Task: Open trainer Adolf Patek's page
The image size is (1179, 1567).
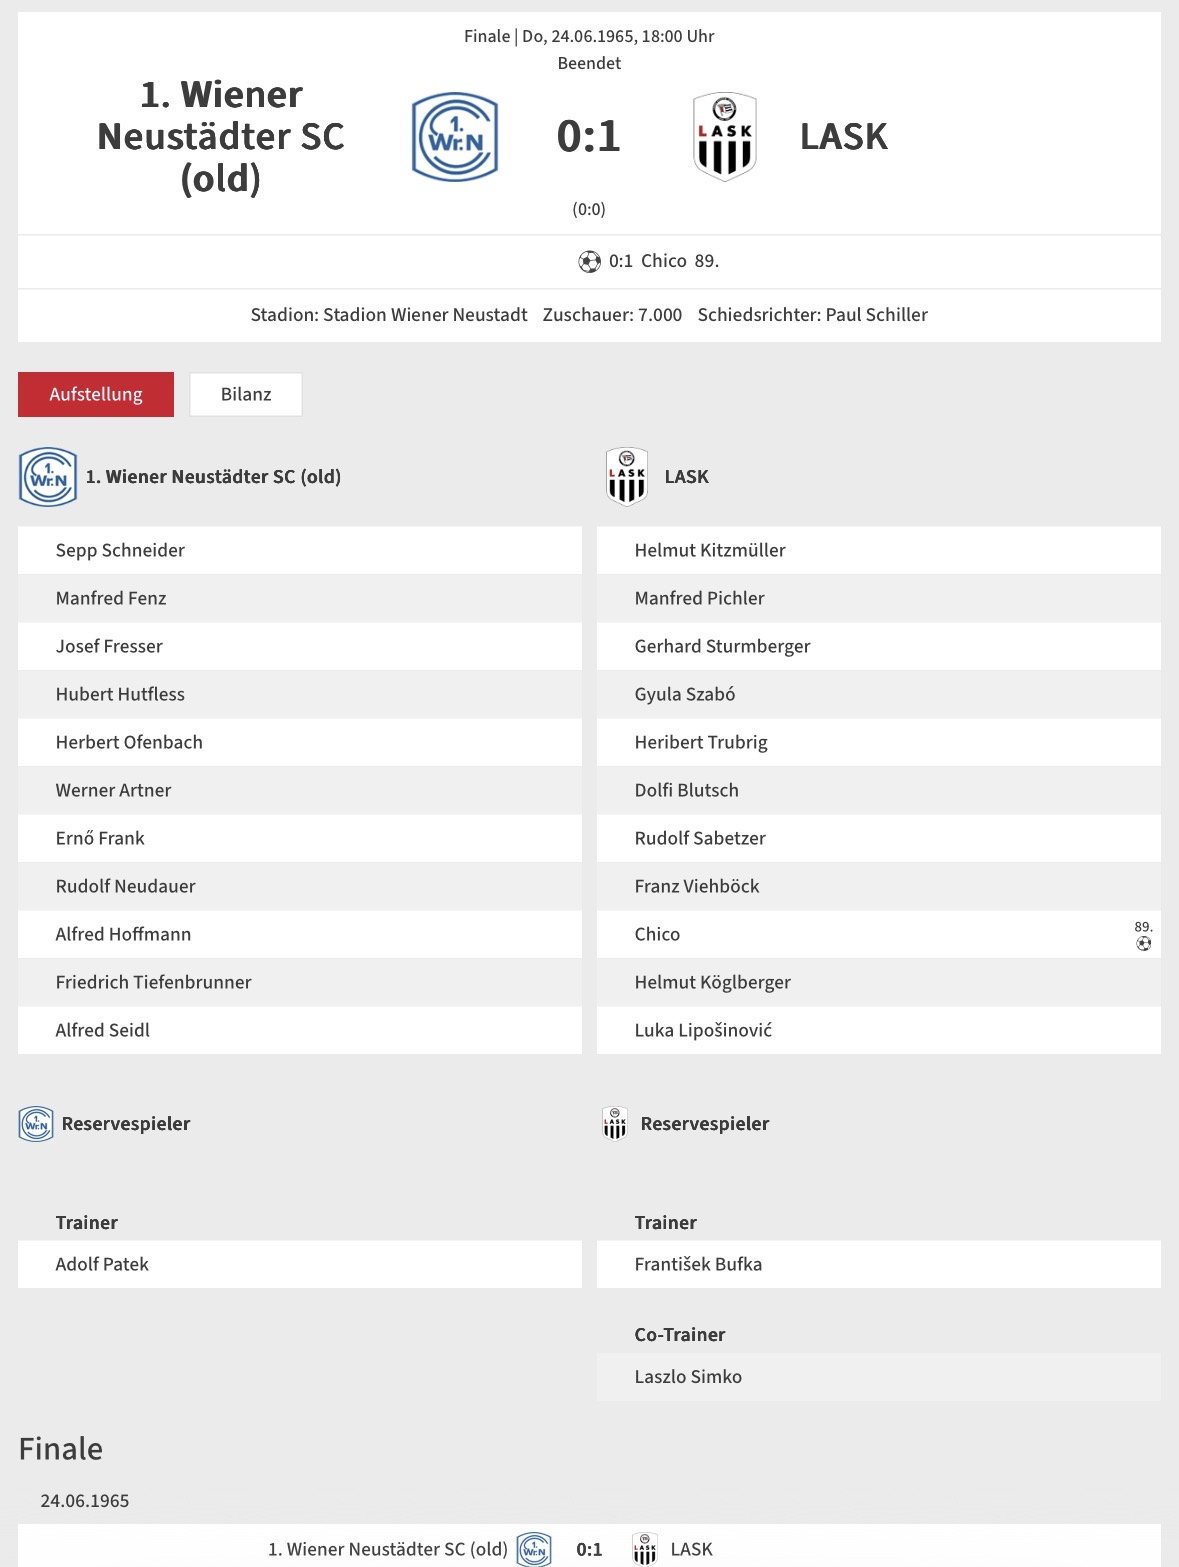Action: [x=102, y=1264]
